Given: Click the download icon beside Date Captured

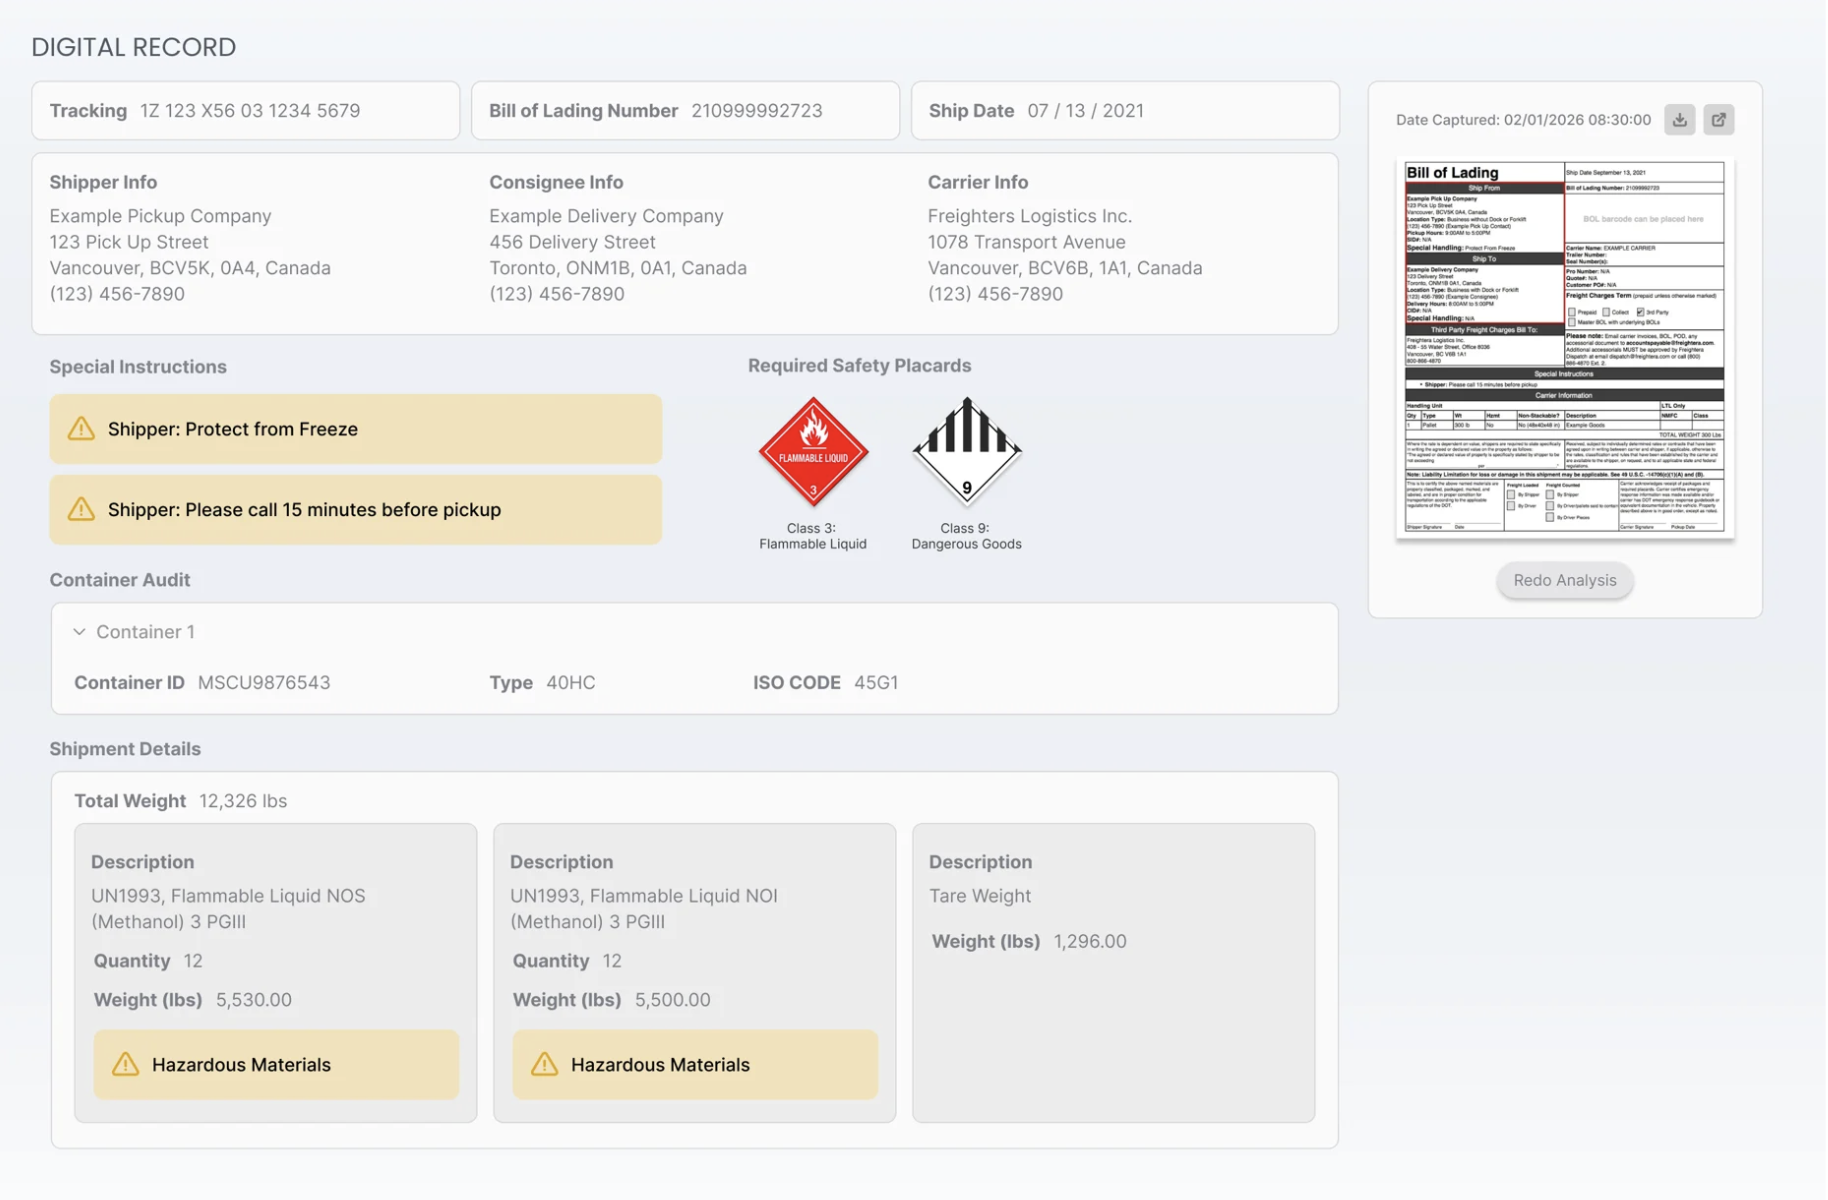Looking at the screenshot, I should pos(1679,120).
